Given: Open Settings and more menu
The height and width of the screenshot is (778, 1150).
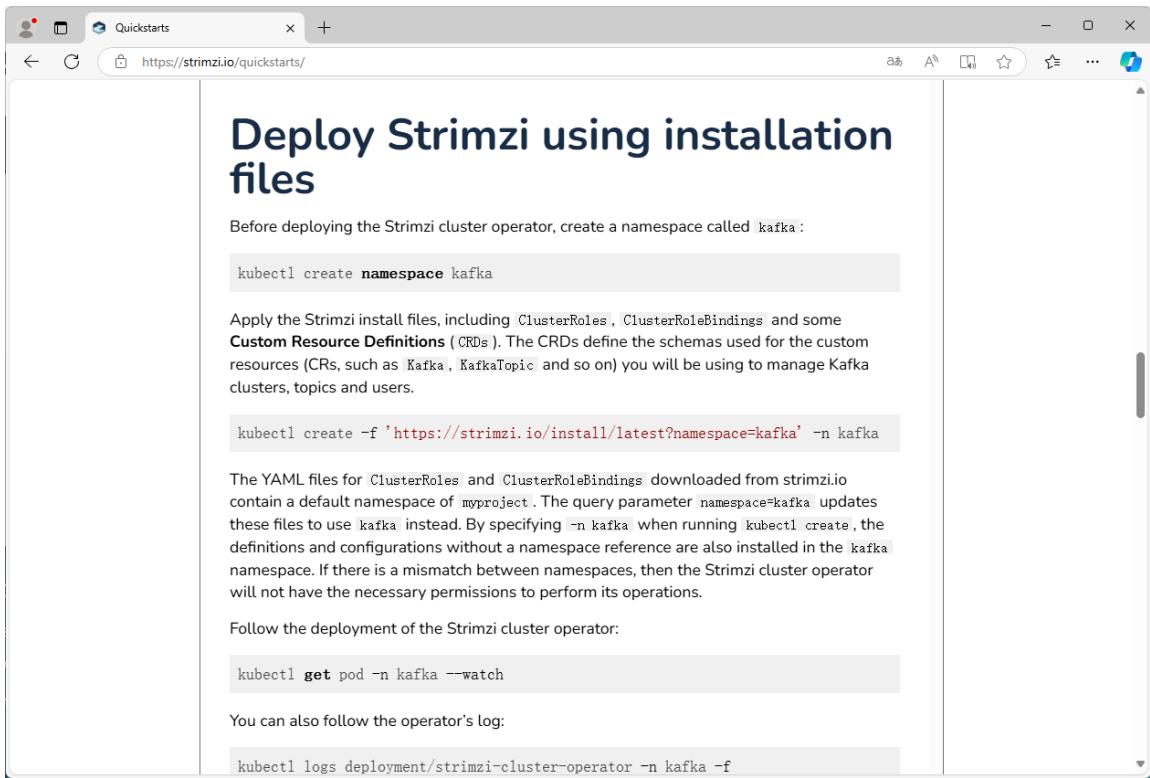Looking at the screenshot, I should click(1092, 62).
